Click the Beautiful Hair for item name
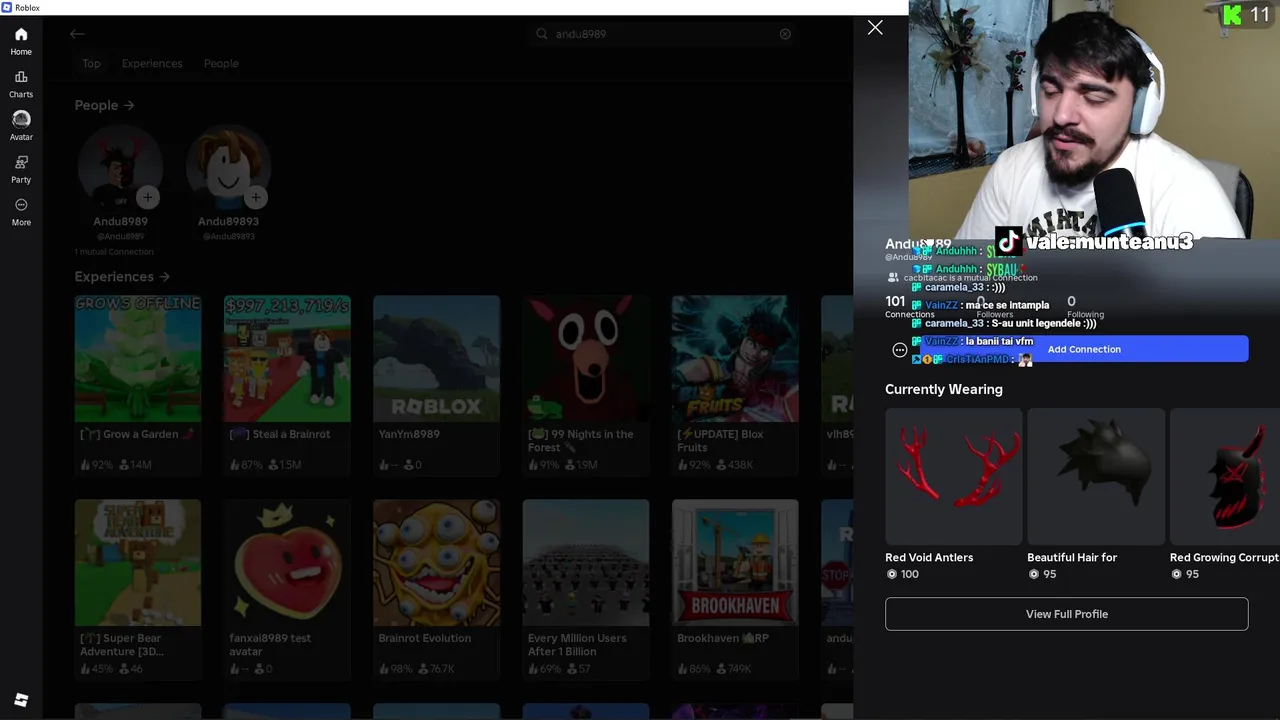Screen dimensions: 1280x720 (1072, 557)
